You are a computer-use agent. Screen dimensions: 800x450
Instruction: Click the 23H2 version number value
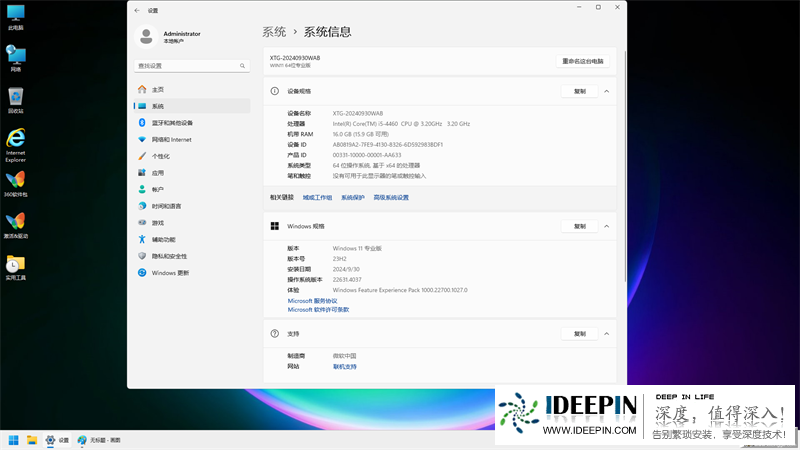(x=339, y=259)
